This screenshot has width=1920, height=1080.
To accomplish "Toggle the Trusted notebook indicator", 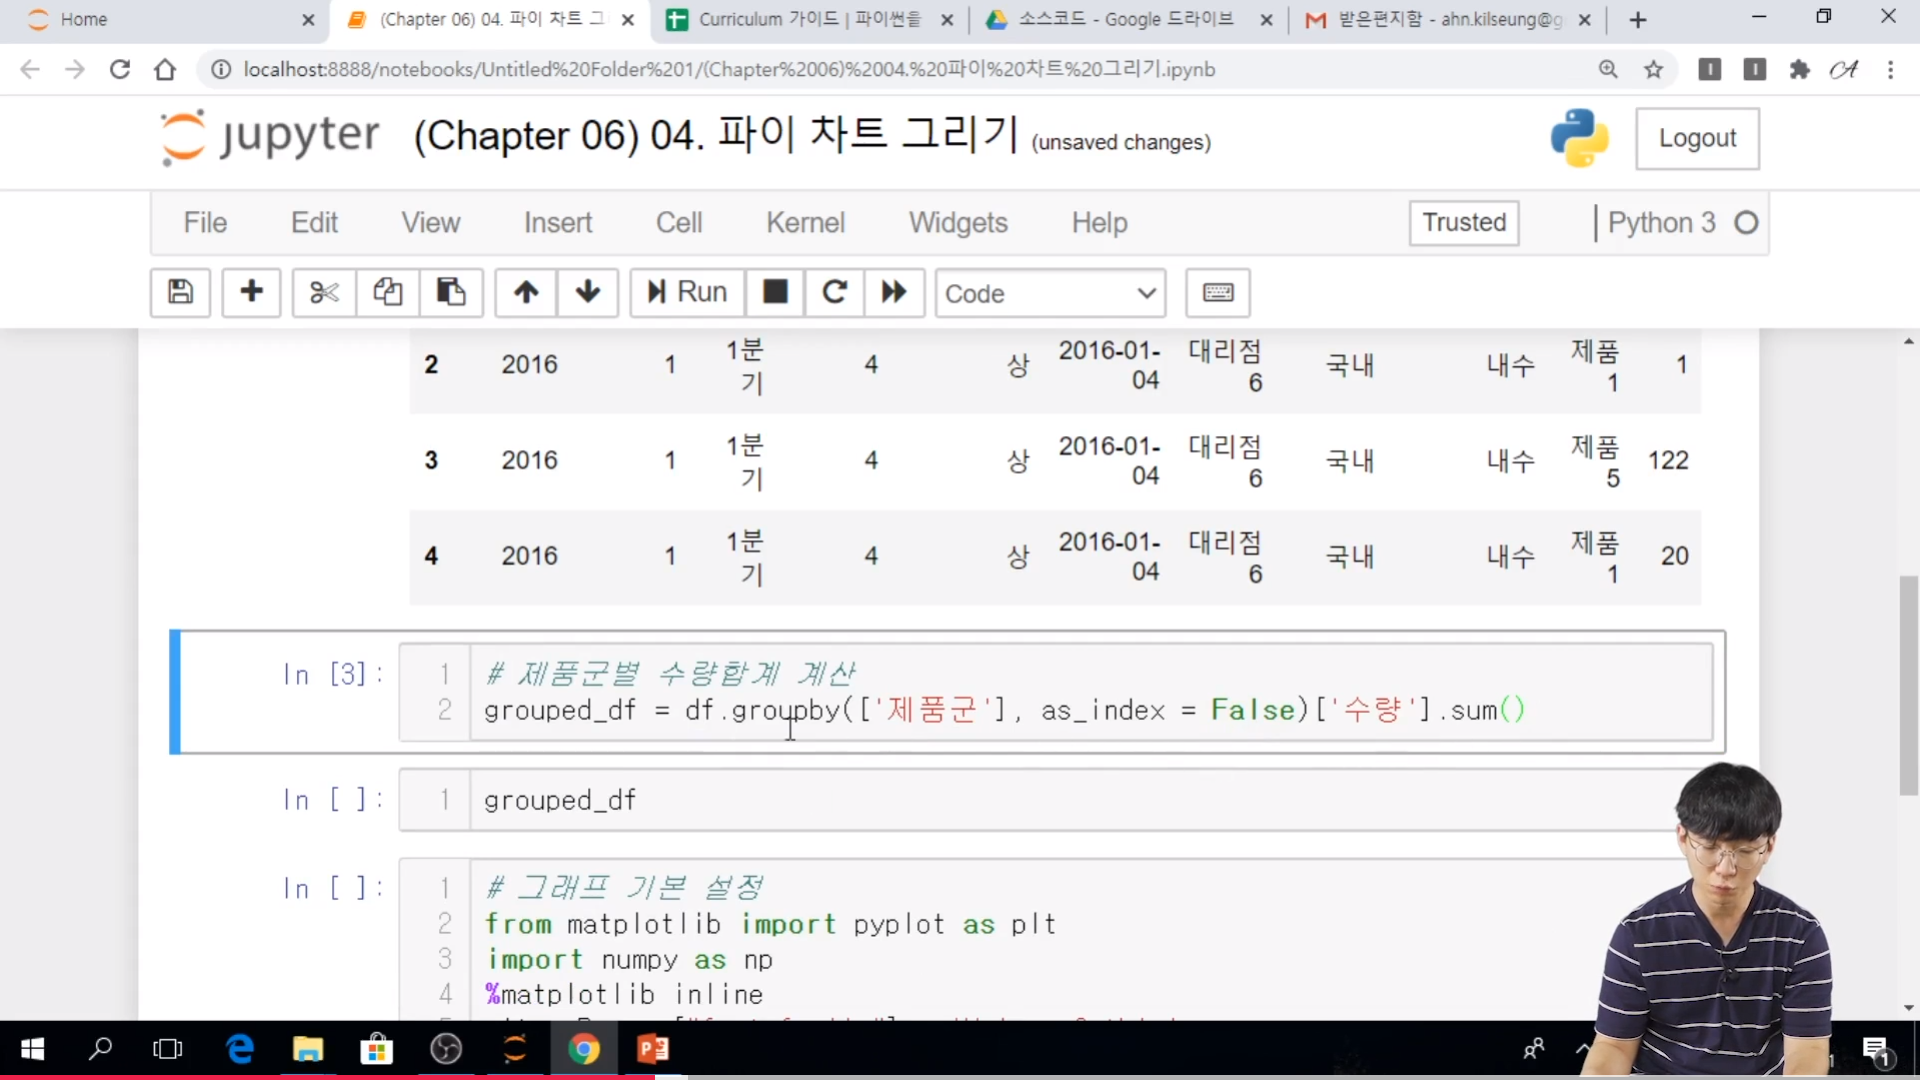I will [x=1464, y=222].
